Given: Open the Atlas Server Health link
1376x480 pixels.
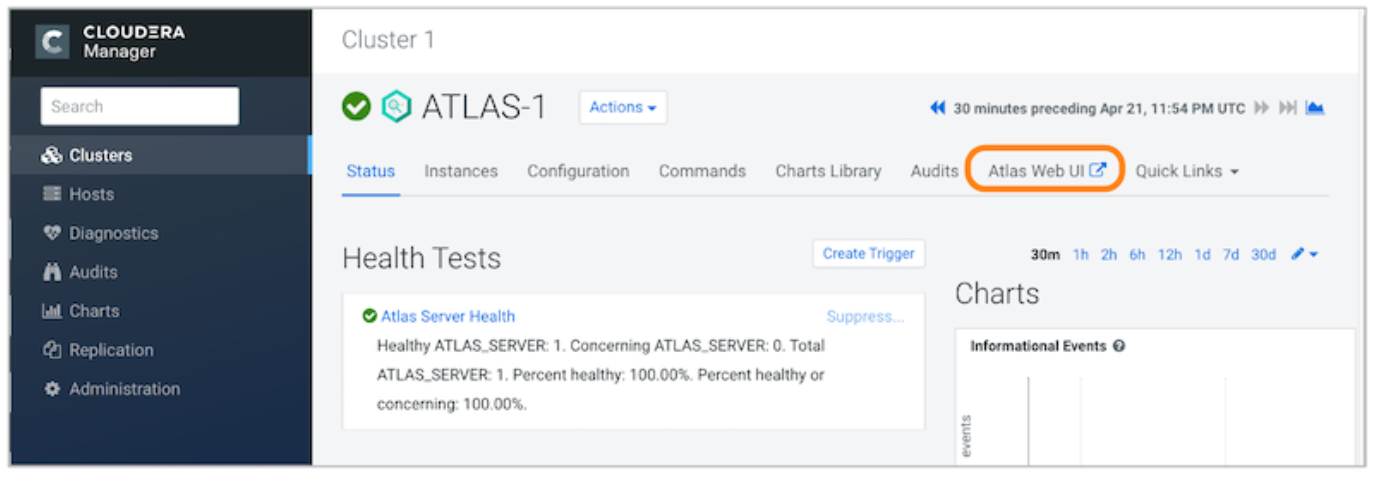Looking at the screenshot, I should (447, 316).
